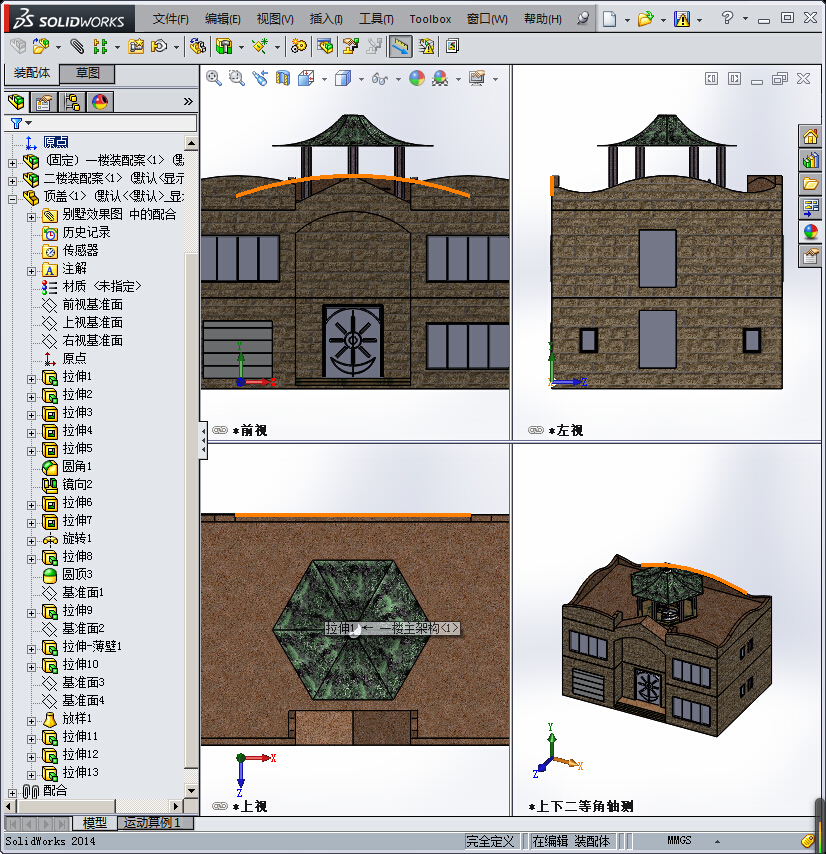The image size is (826, 854).
Task: Click the Display Style cube icon
Action: [343, 78]
